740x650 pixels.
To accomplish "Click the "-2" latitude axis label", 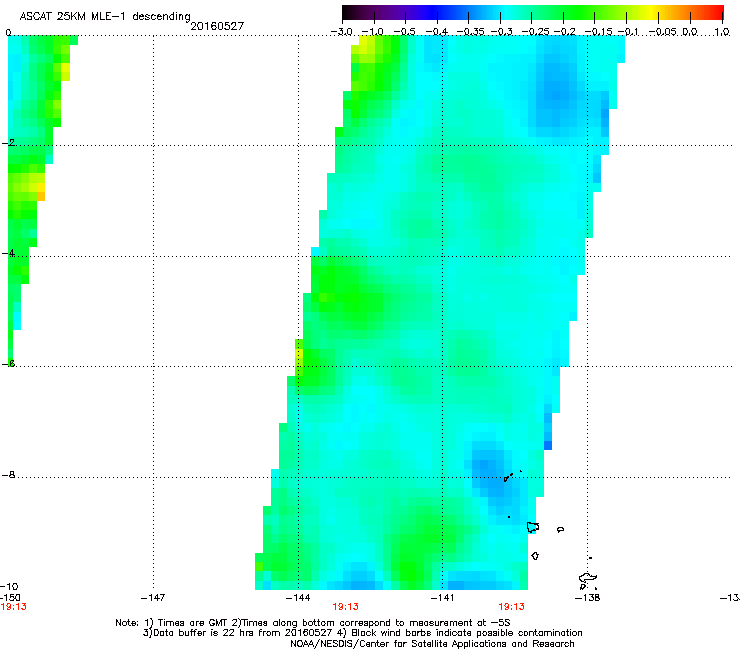I will pos(8,143).
